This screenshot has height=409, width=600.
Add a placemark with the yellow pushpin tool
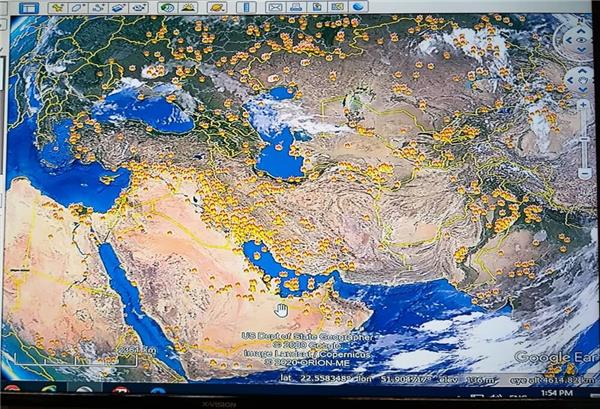(x=58, y=8)
